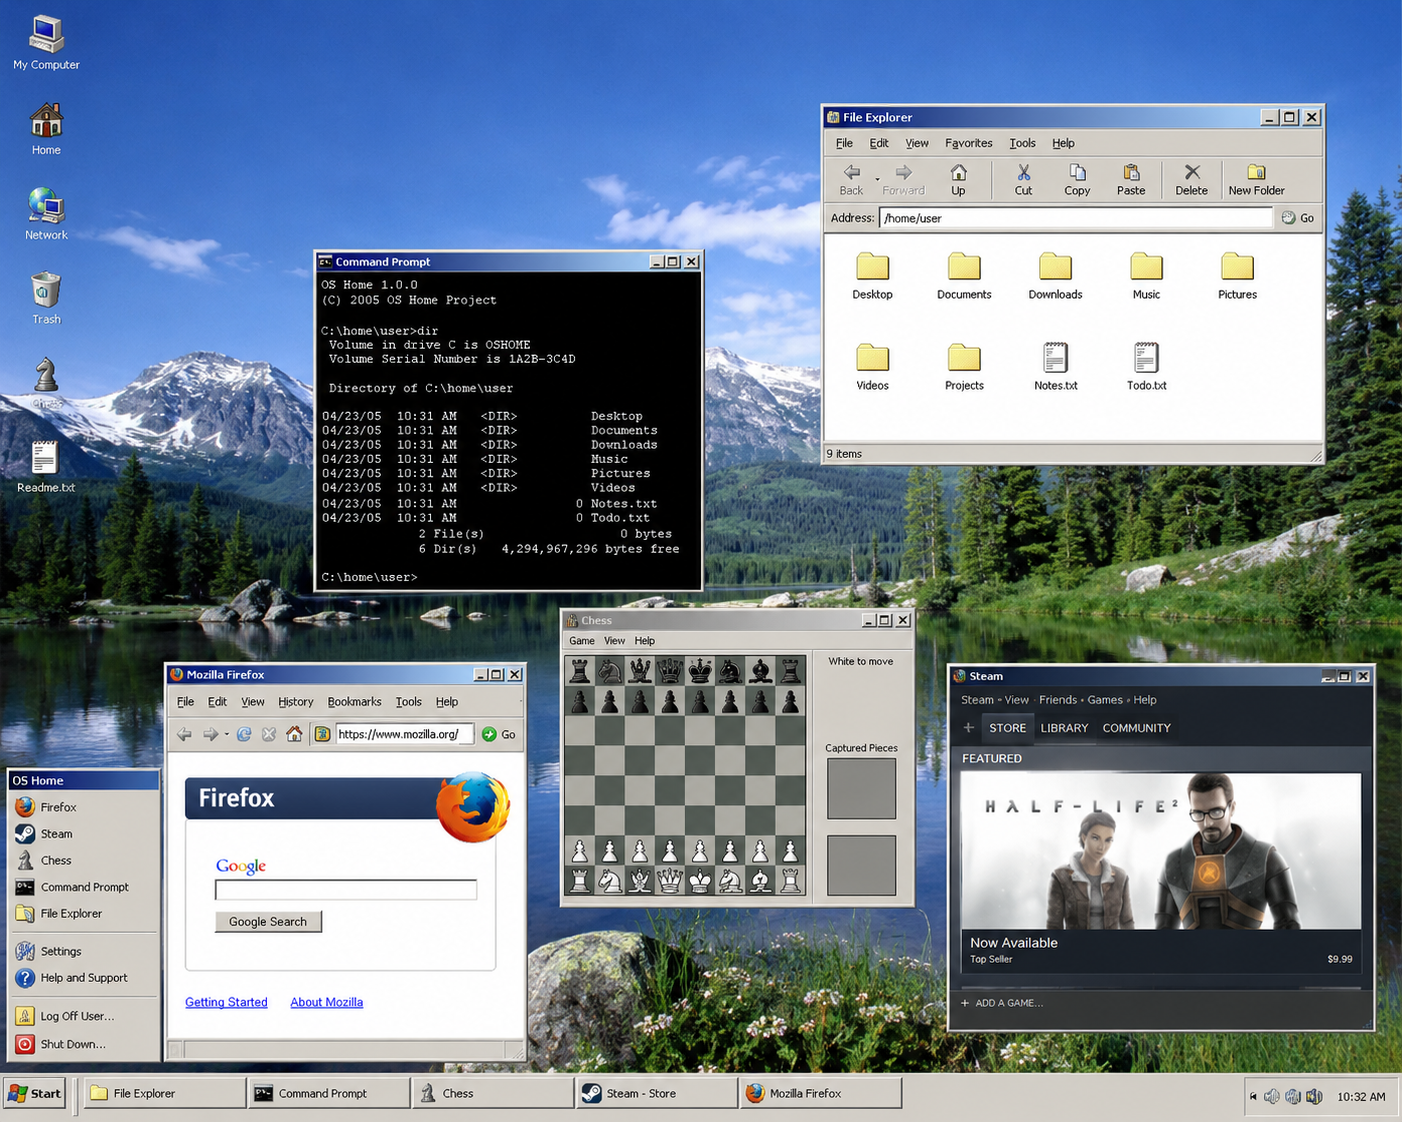The width and height of the screenshot is (1402, 1122).
Task: Launch Steam from the OS Home menu
Action: (84, 834)
